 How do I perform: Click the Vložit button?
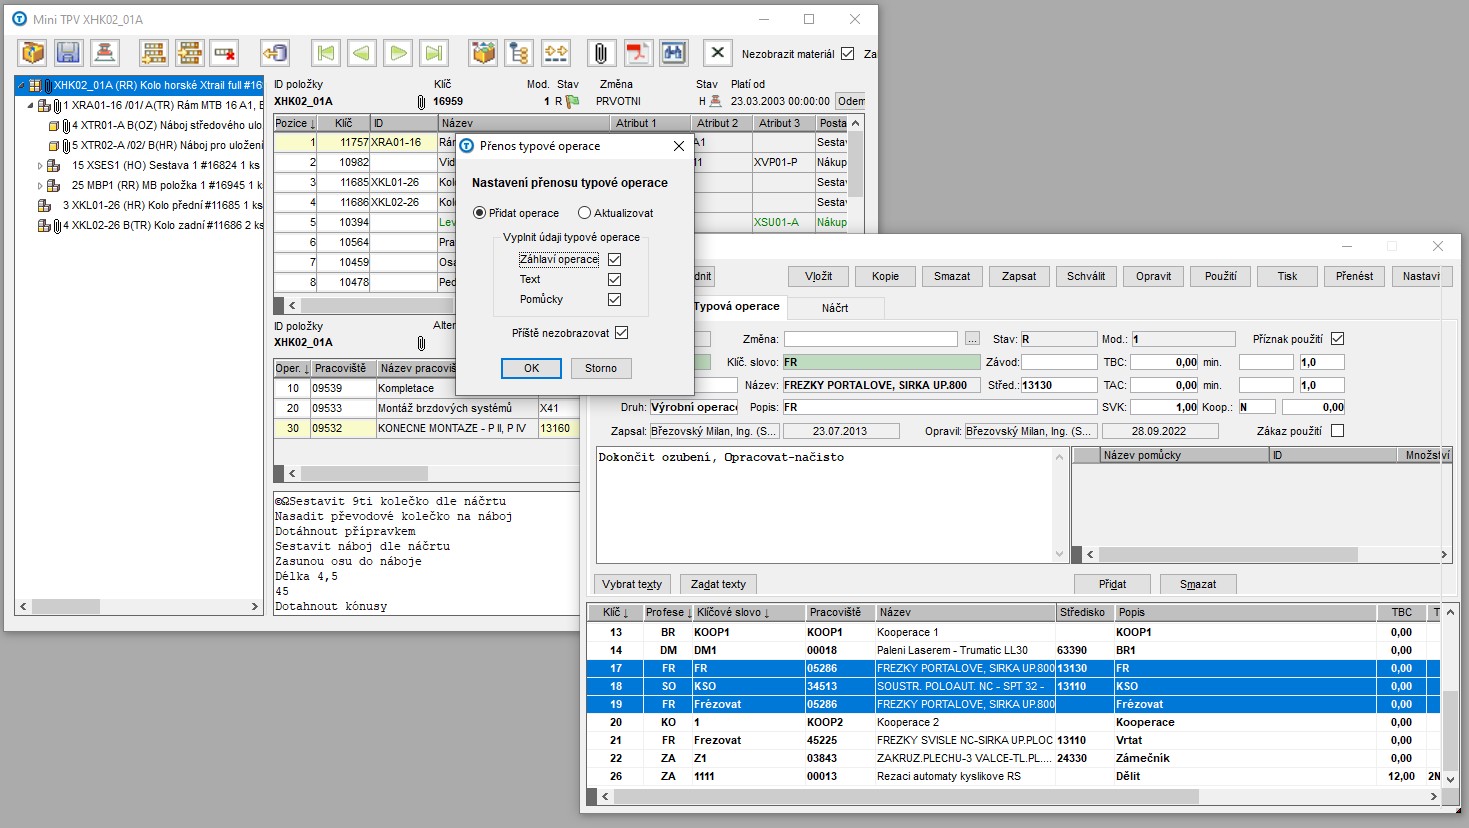click(x=818, y=276)
